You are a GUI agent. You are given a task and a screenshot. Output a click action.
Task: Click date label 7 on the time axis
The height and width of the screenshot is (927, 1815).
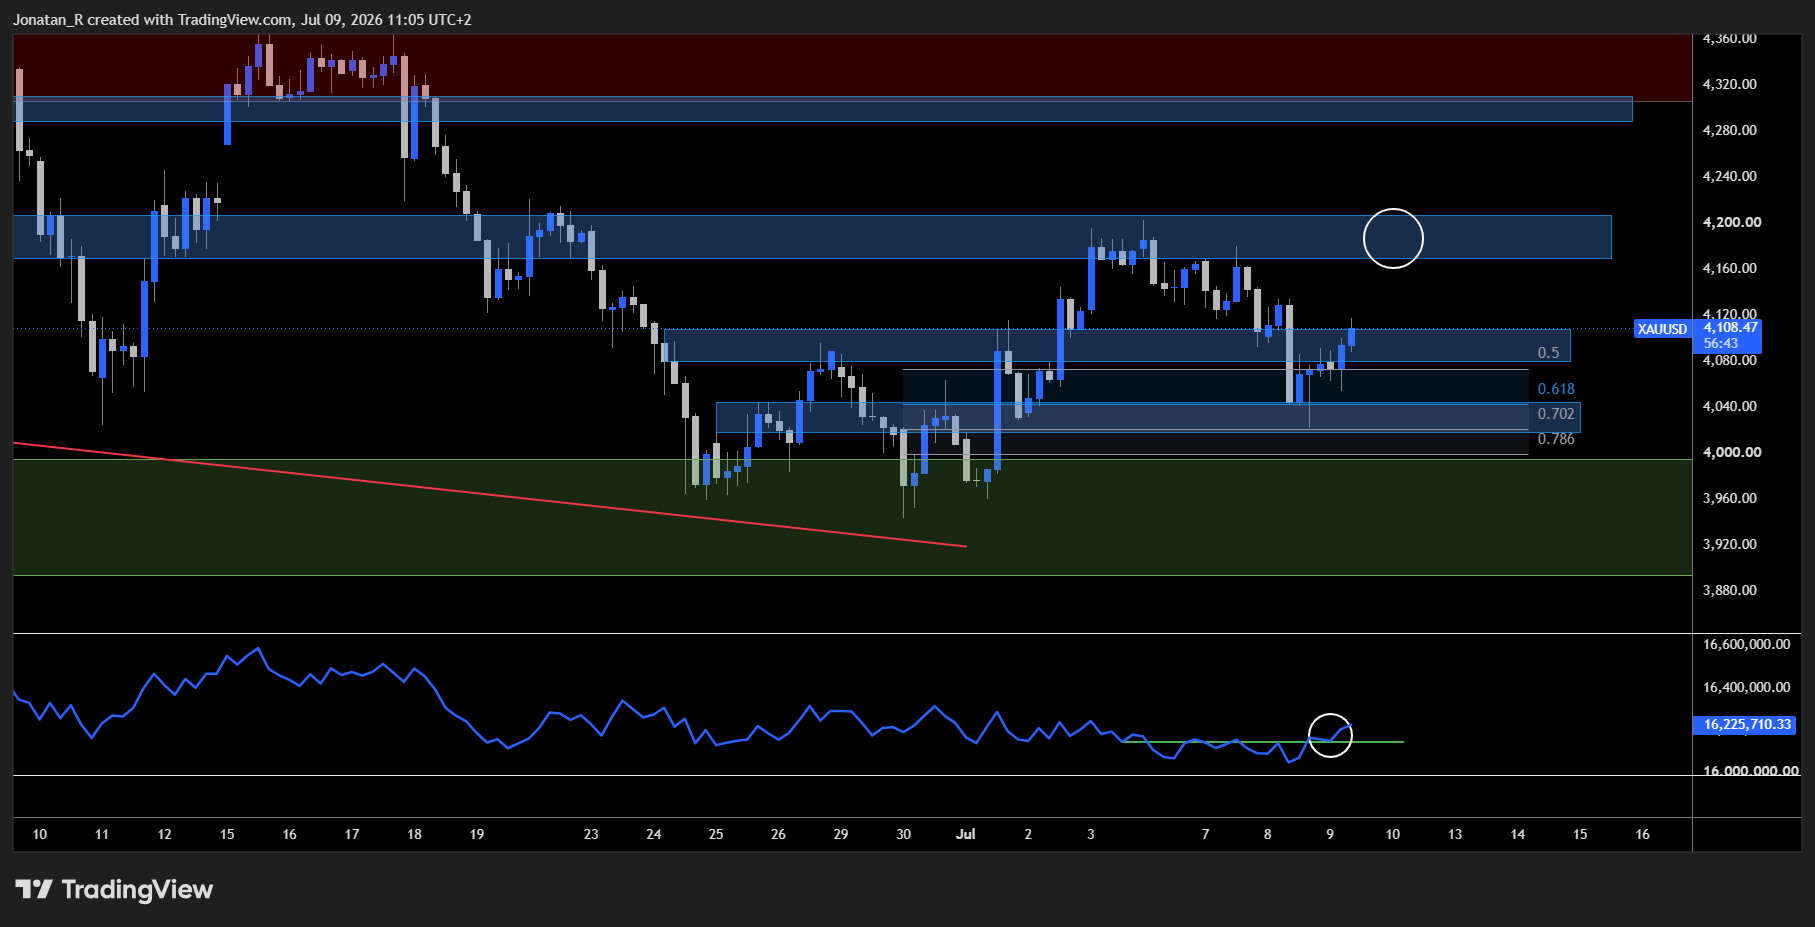[1205, 834]
